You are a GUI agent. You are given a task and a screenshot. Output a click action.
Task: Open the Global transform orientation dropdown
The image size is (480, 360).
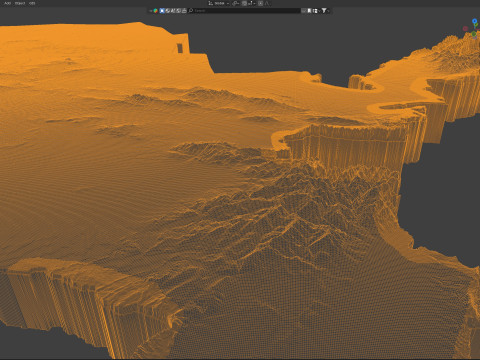219,3
